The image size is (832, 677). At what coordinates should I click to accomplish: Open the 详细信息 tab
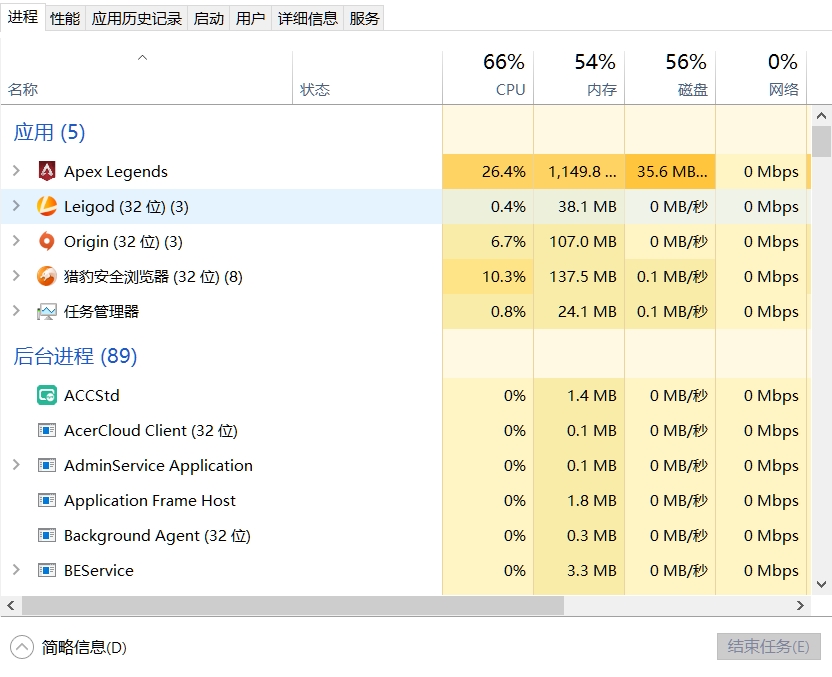[x=308, y=18]
